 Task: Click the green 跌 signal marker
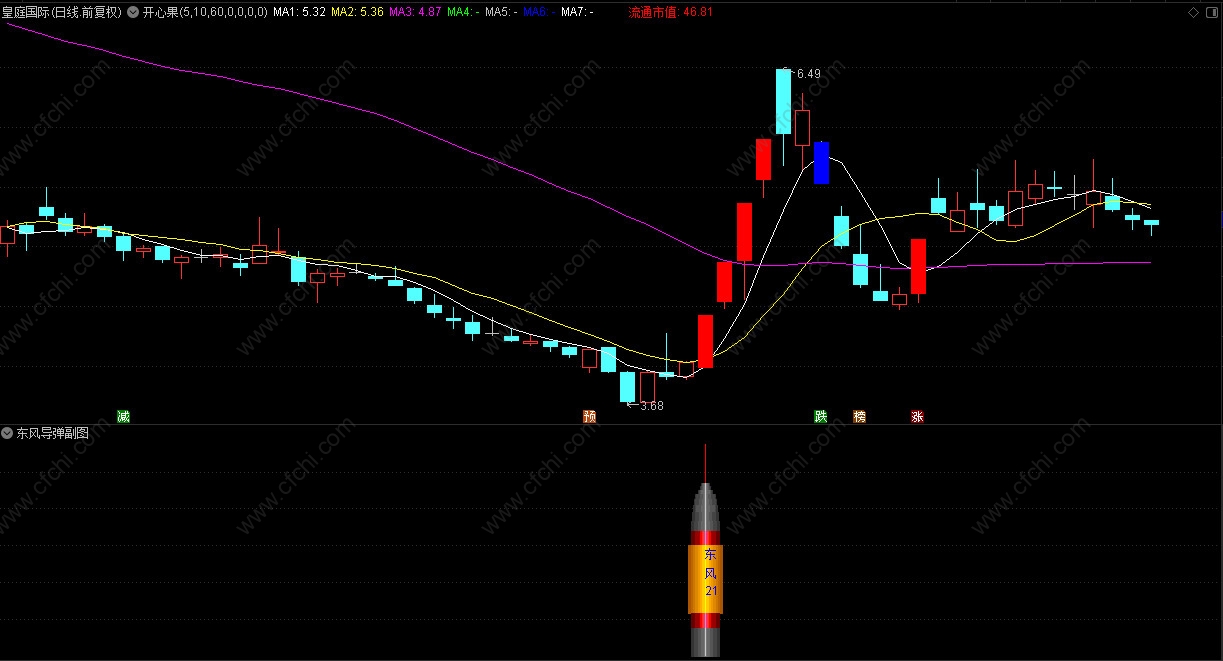coord(821,416)
